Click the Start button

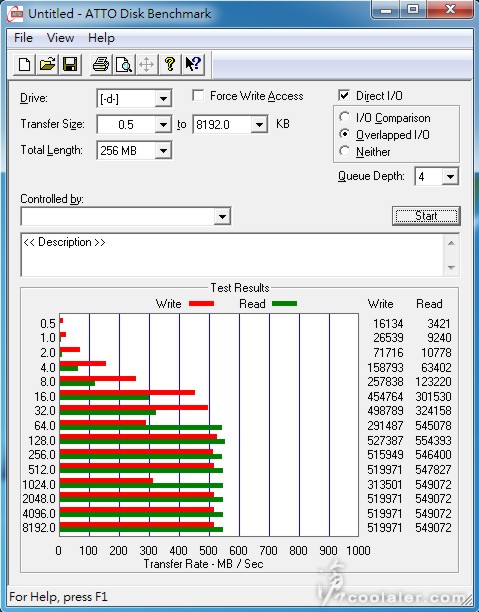[426, 216]
